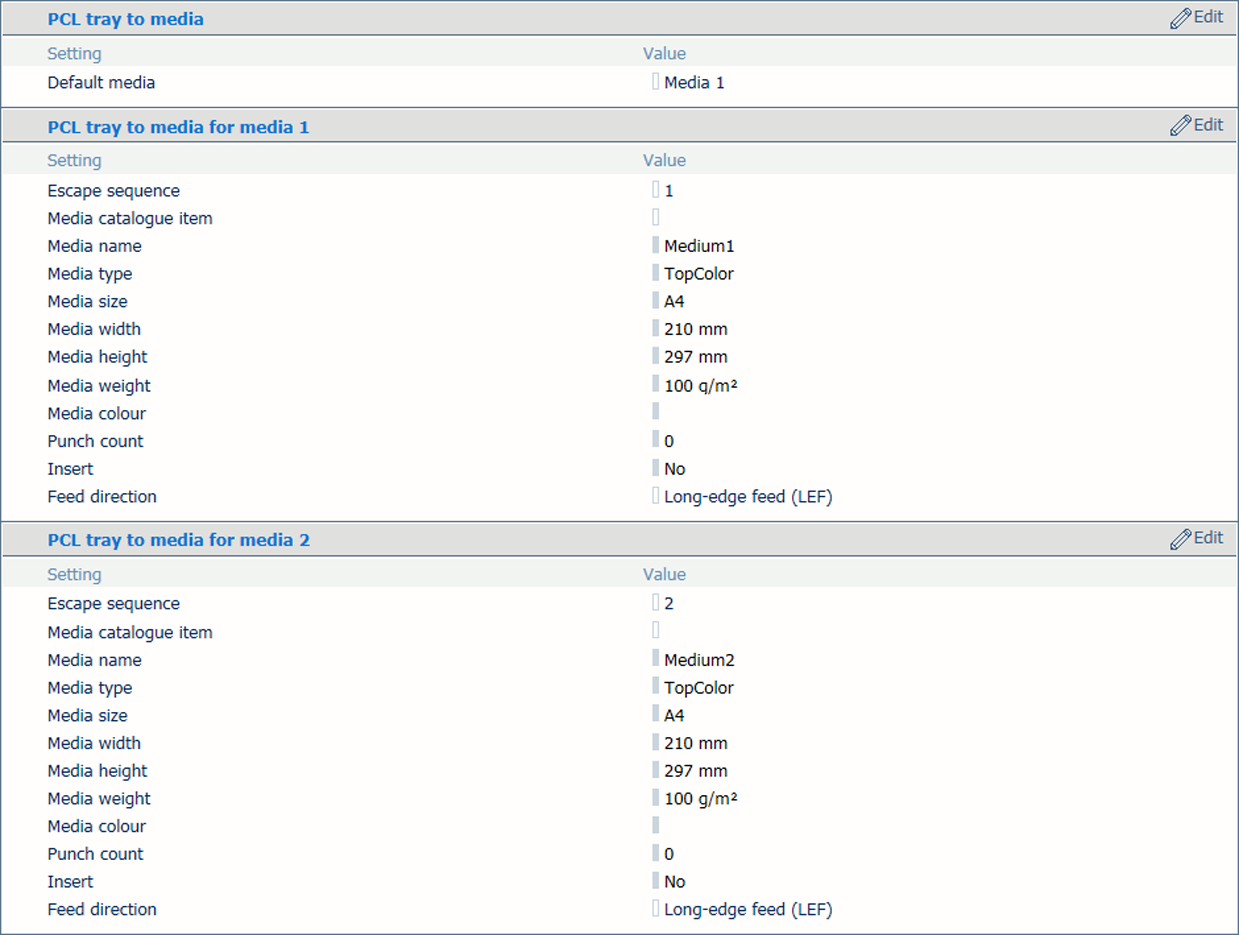
Task: Select media 2 Insert value 'No'
Action: pos(675,882)
